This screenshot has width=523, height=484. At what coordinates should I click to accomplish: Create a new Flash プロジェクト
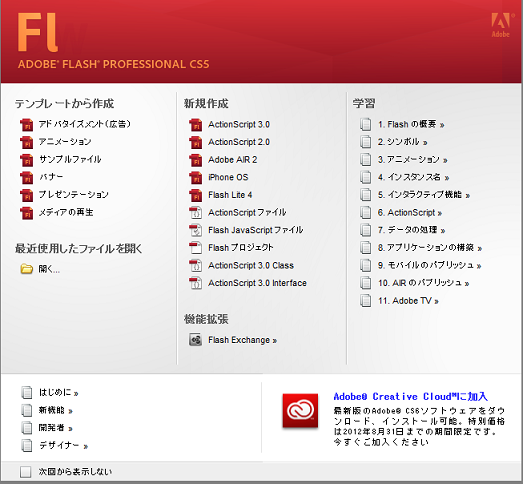click(x=240, y=248)
